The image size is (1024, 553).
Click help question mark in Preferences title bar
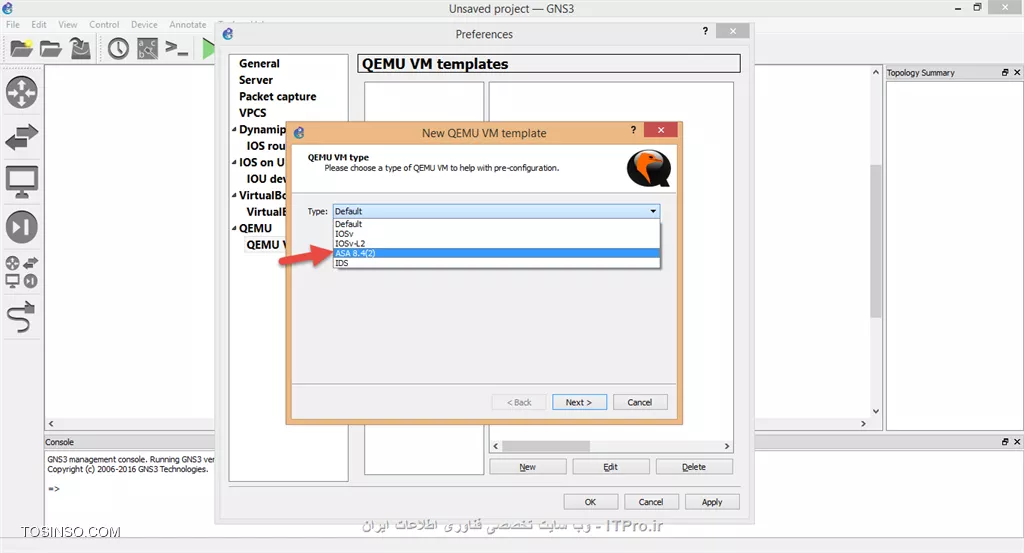click(x=705, y=31)
